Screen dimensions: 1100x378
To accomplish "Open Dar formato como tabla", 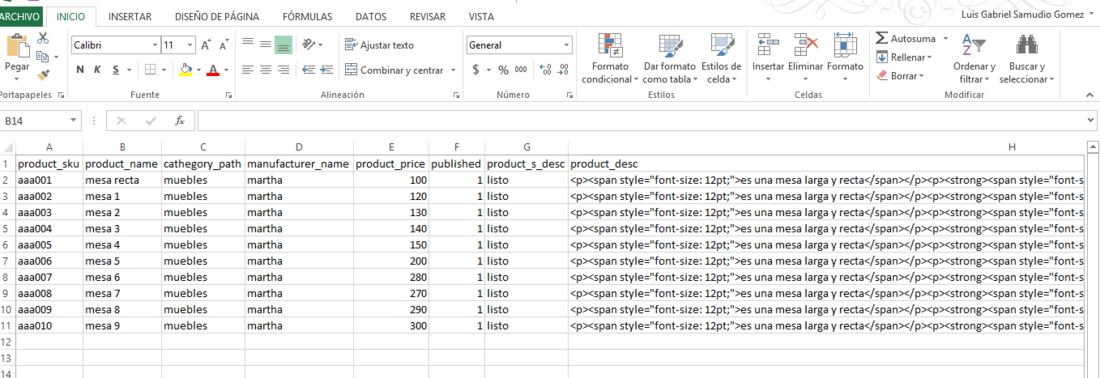I will coord(671,59).
